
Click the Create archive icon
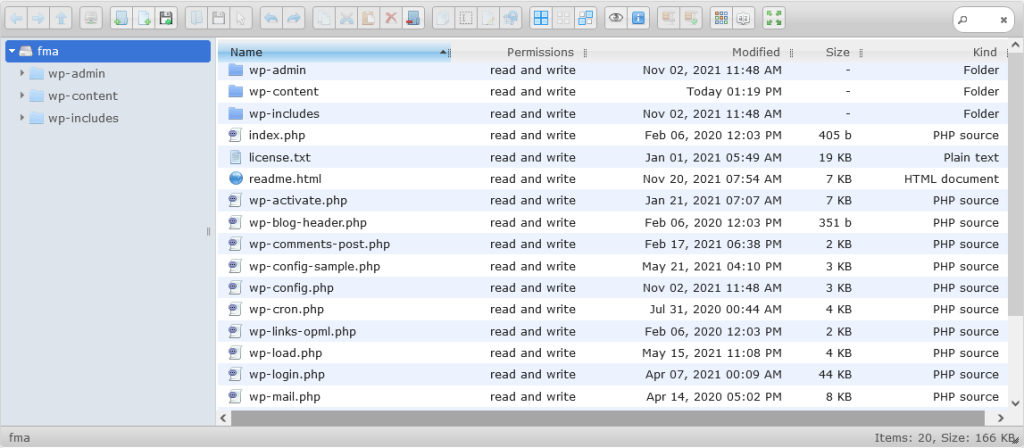tap(690, 18)
